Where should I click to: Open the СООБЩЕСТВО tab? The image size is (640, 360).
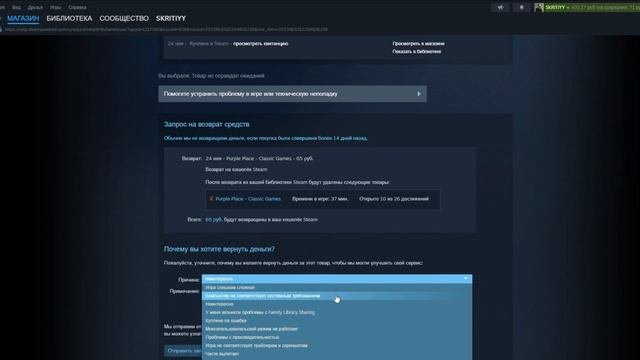click(124, 18)
